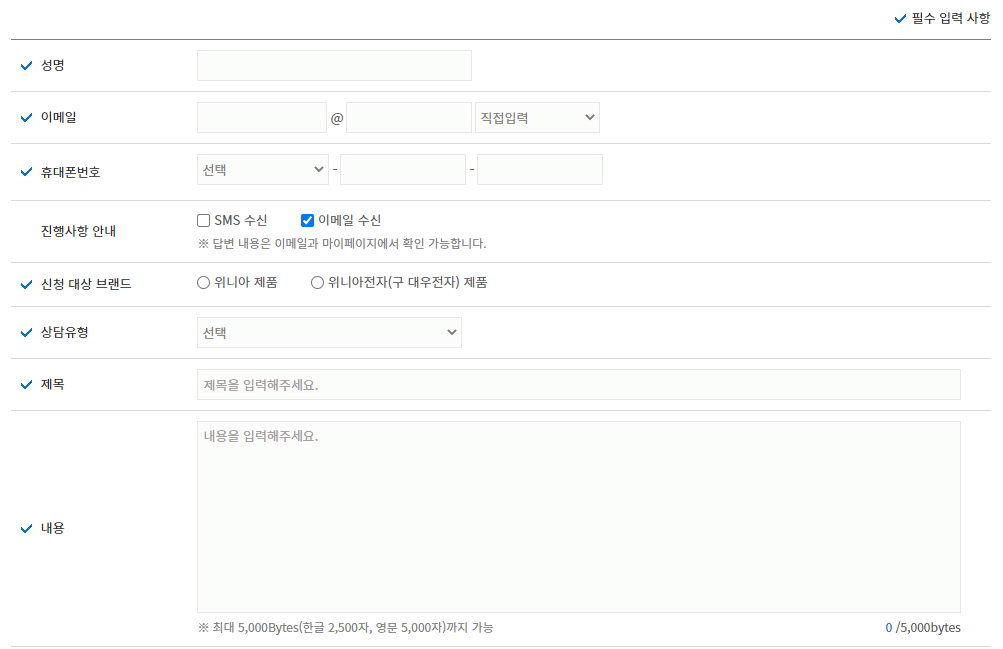
Task: Click the check icon beside 성명 label
Action: click(26, 65)
